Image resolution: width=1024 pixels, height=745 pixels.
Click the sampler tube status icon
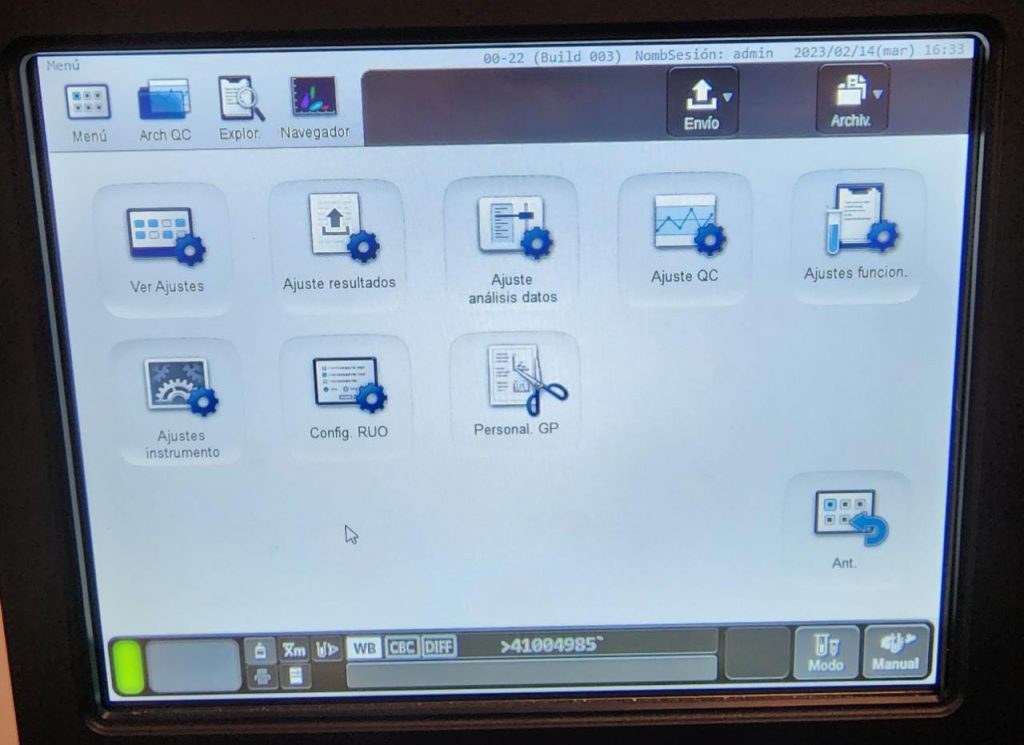327,649
